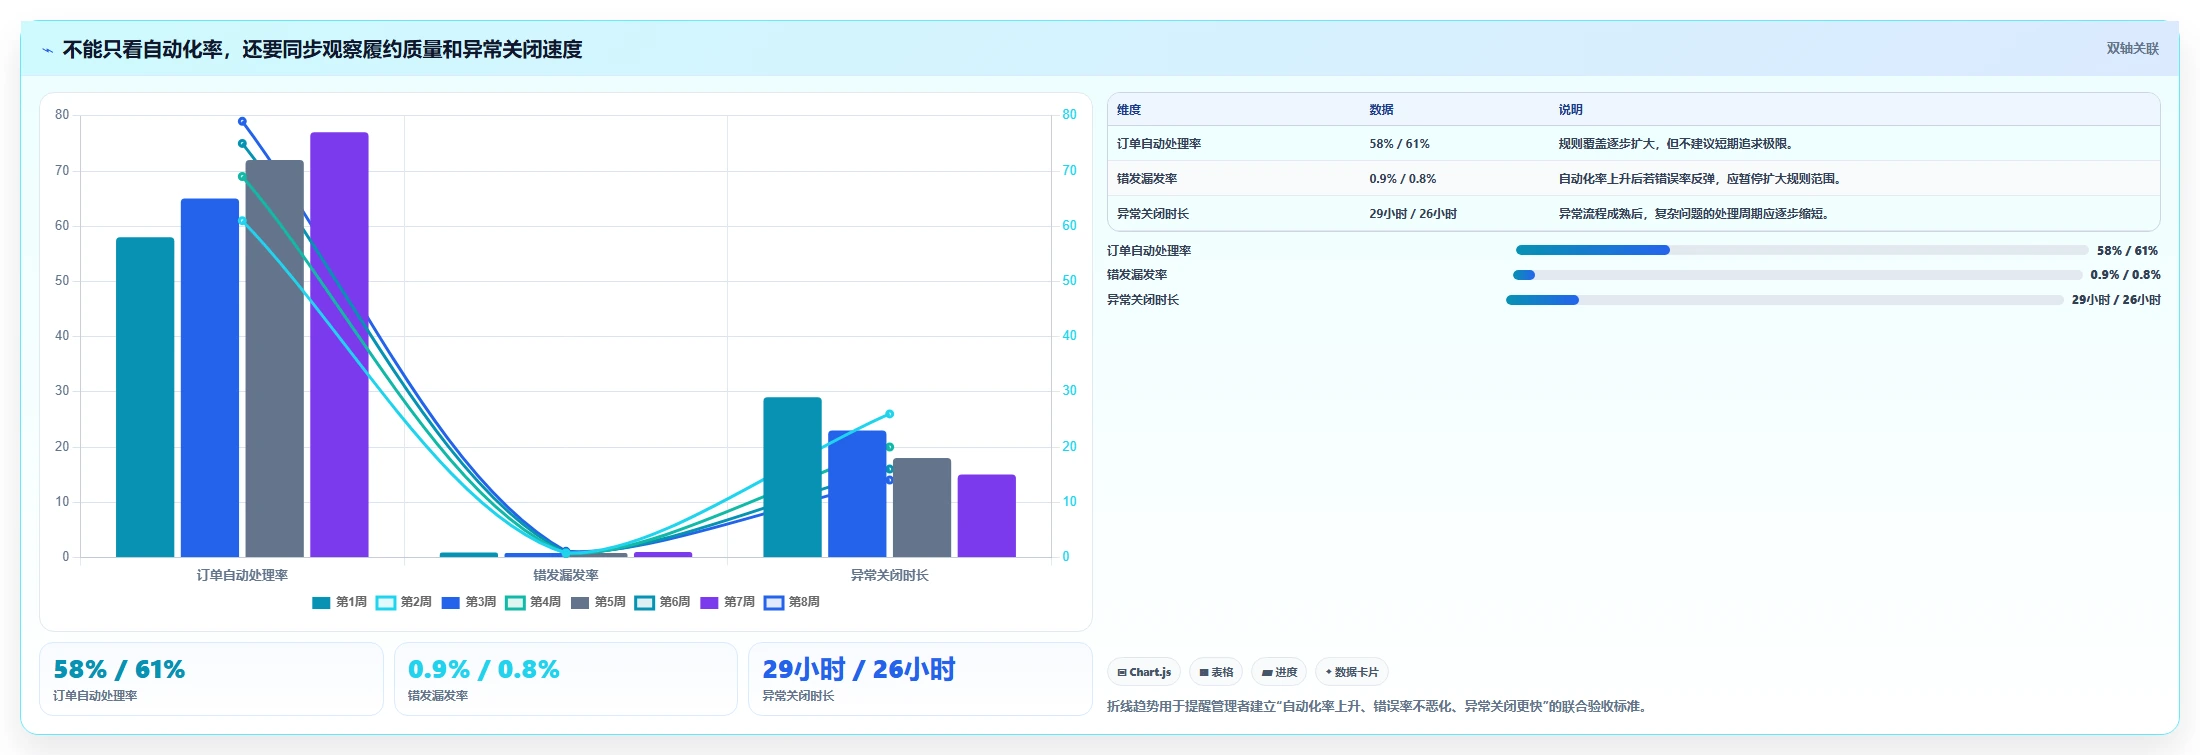Screen dimensions: 2200x755
Task: Toggle the 第4周 legend item
Action: pos(533,602)
